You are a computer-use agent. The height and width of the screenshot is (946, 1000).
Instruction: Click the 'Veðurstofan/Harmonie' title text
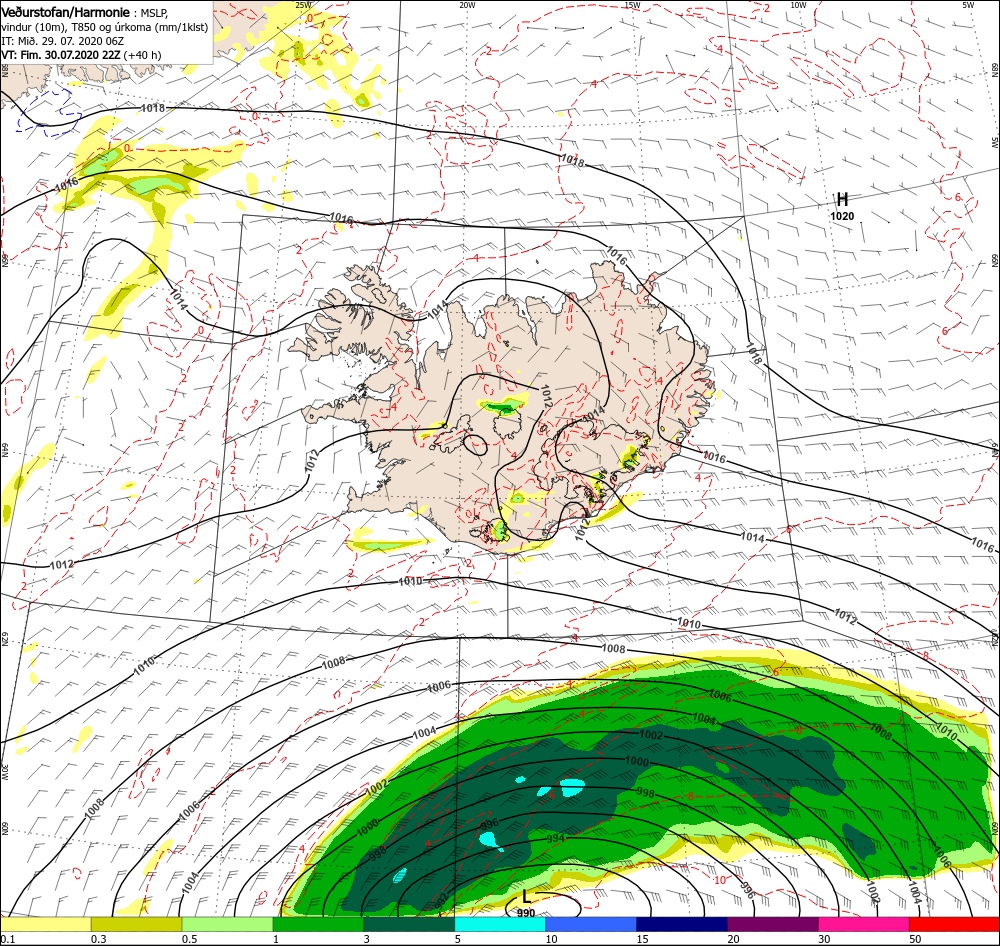[65, 13]
